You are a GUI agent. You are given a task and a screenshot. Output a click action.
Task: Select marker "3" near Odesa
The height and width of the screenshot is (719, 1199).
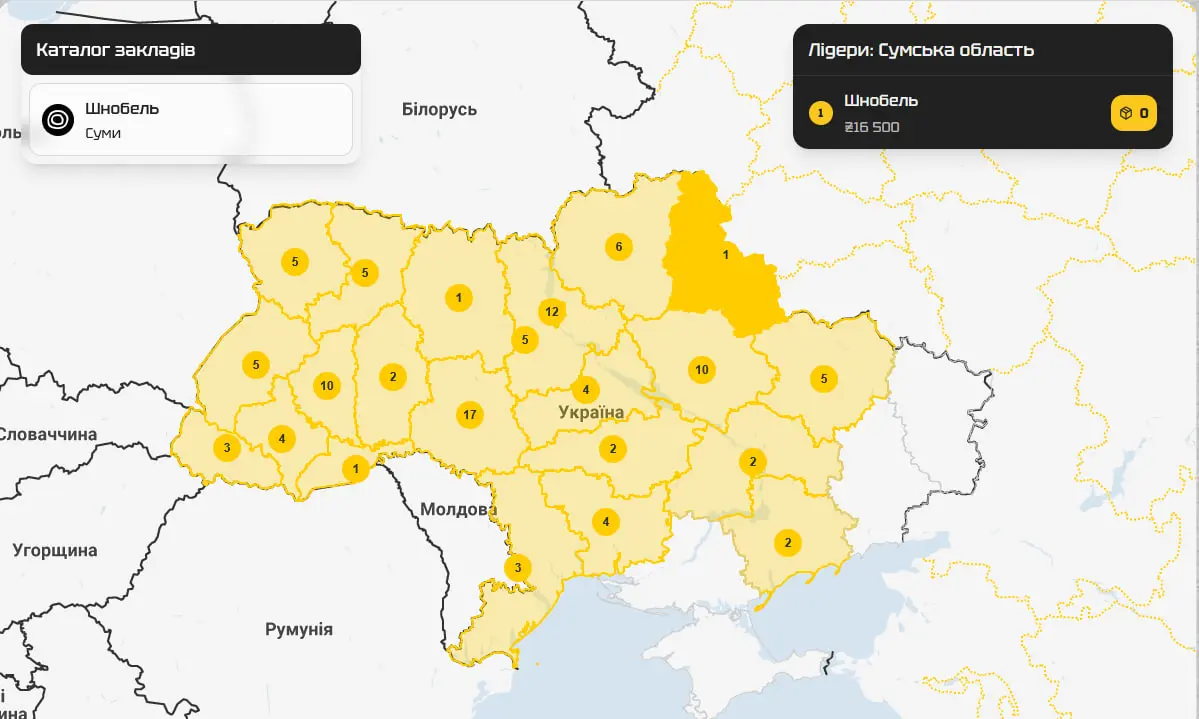tap(518, 567)
